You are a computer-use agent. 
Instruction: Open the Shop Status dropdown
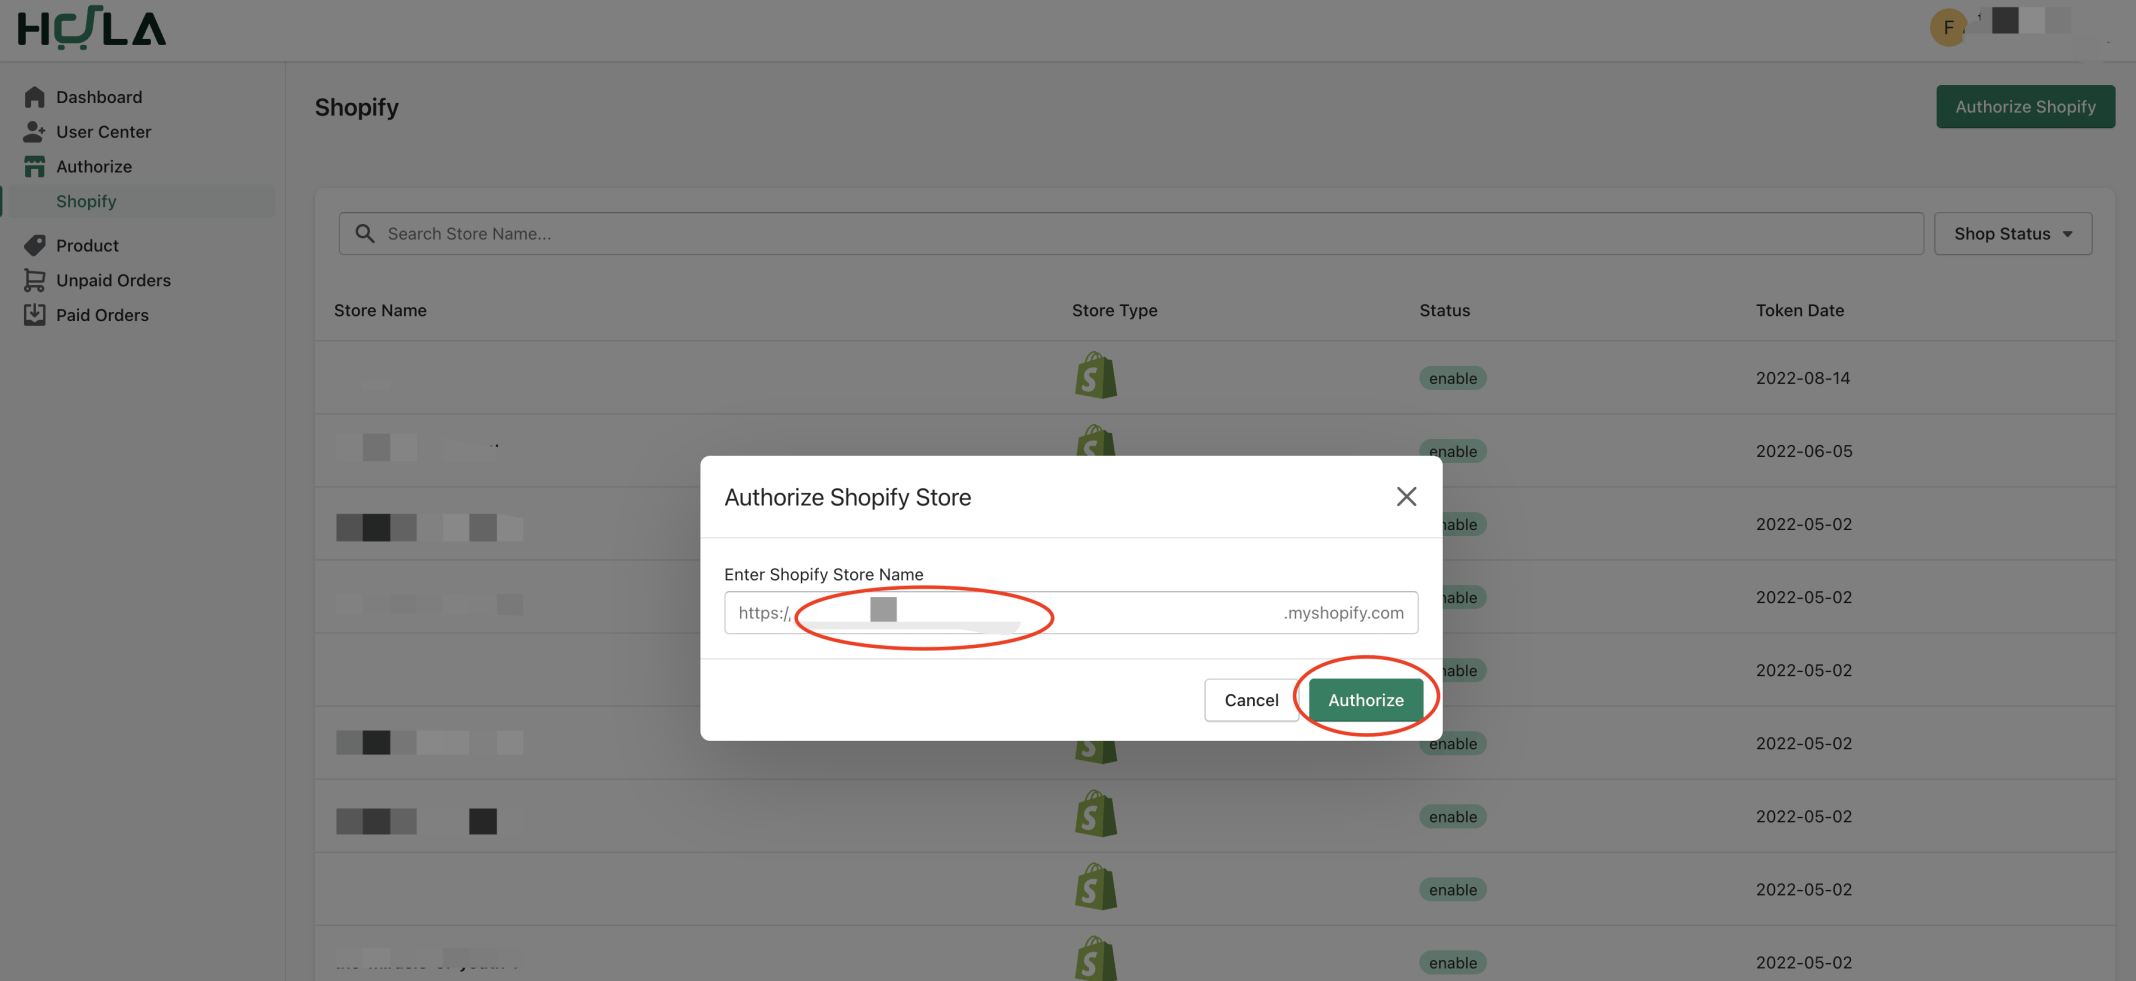(2012, 234)
